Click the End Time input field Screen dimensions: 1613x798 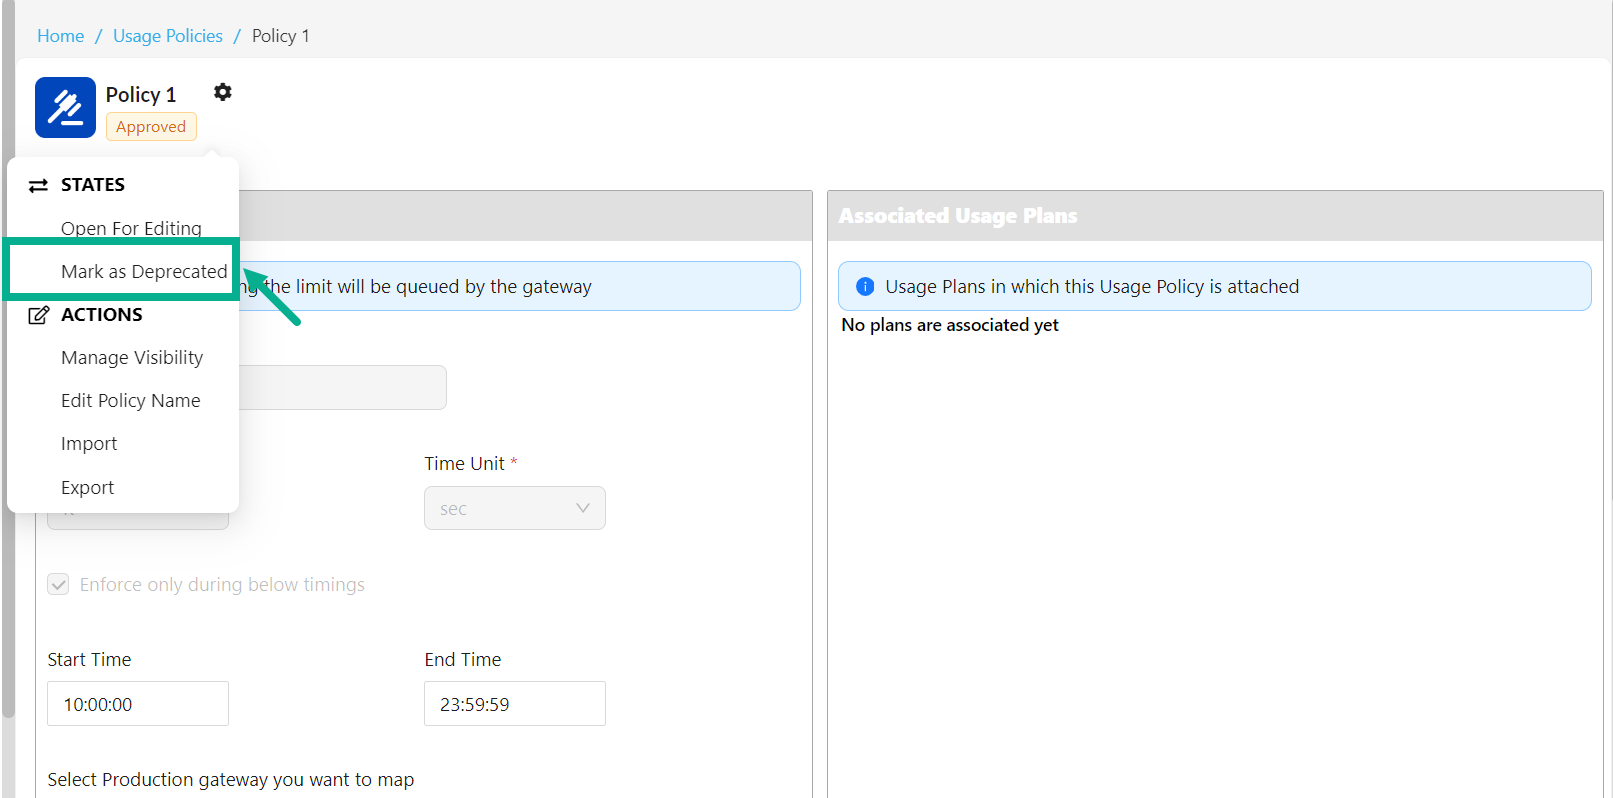(514, 704)
